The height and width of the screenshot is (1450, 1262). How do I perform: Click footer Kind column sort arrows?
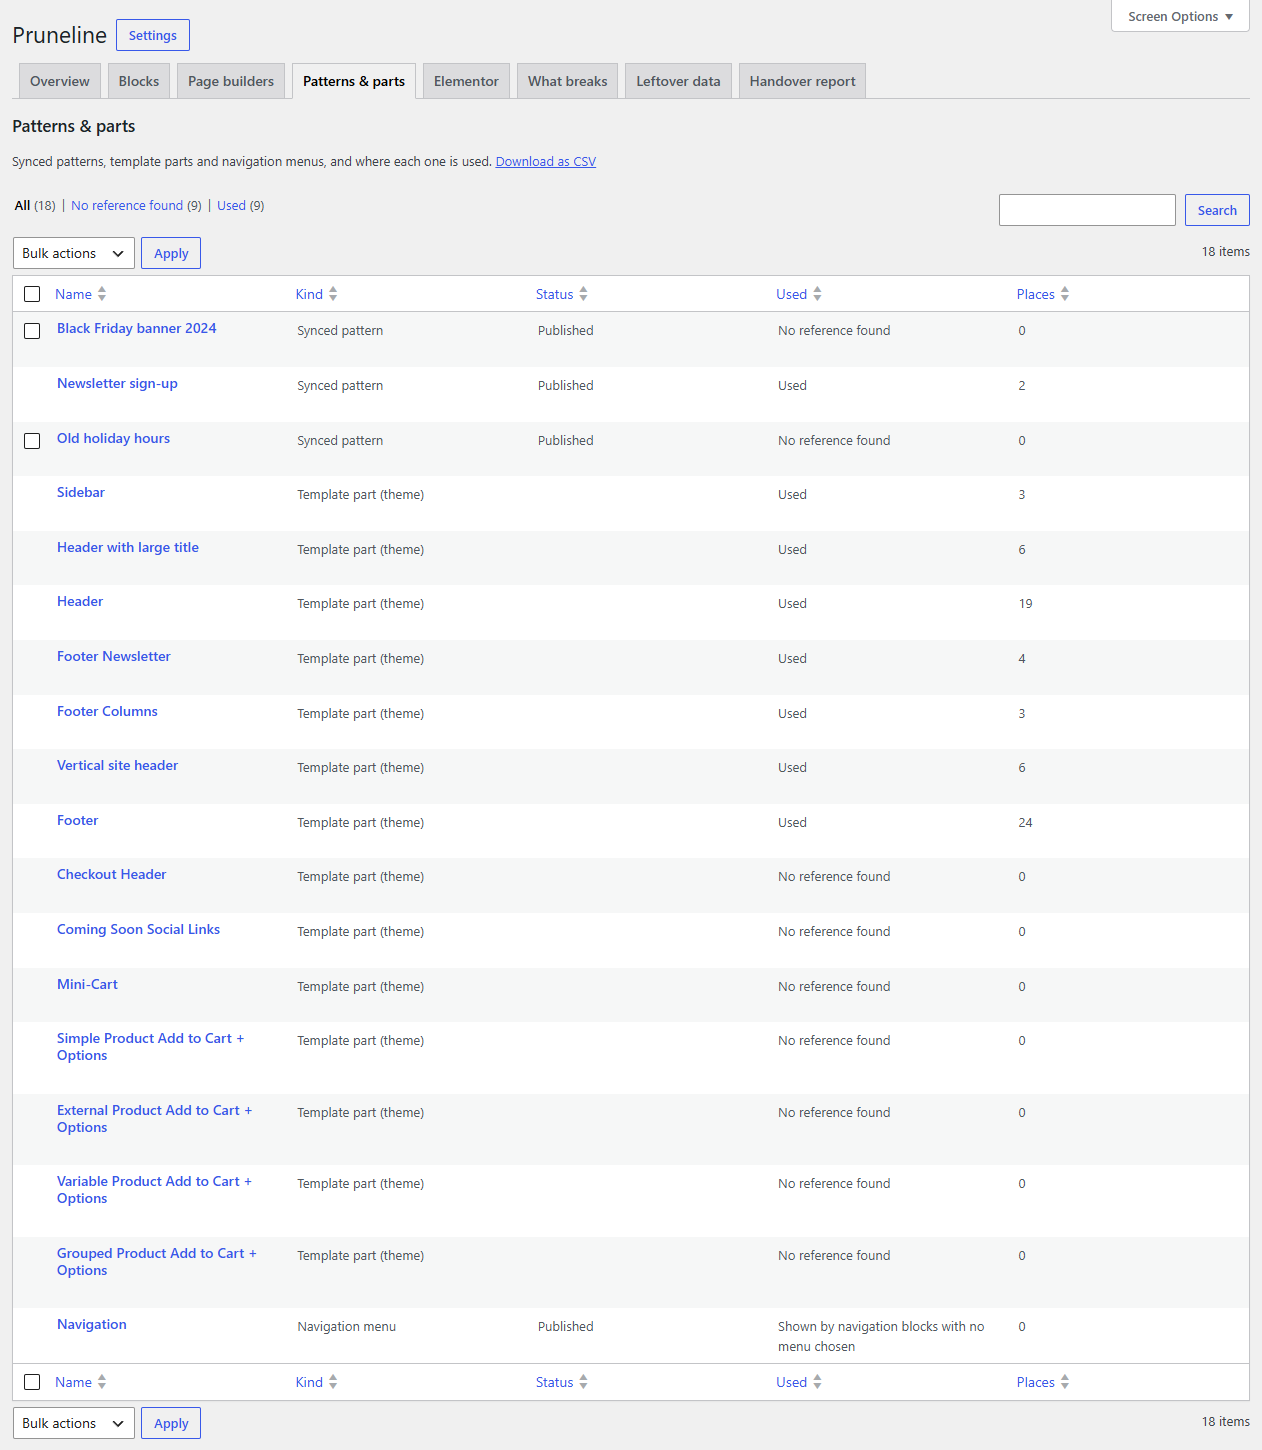tap(333, 1382)
